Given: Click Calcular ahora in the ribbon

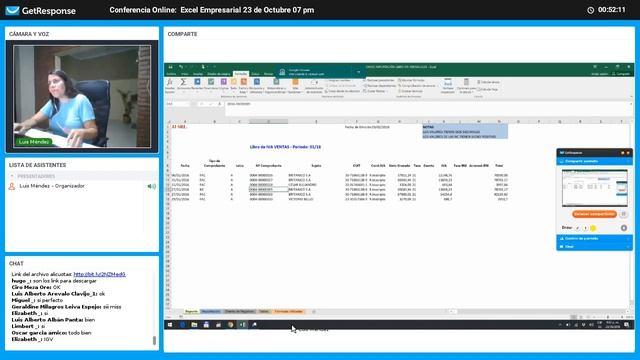Looking at the screenshot, I should [489, 82].
